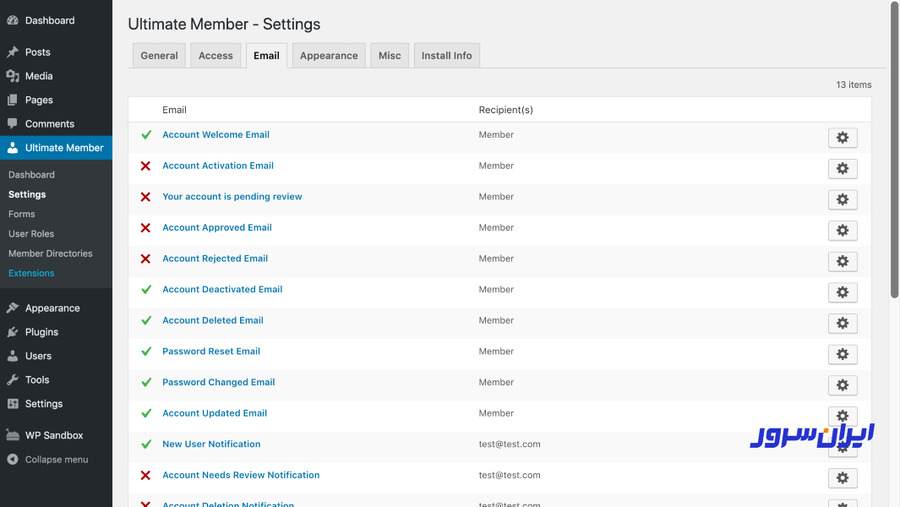Open the New User Notification link
Viewport: 900px width, 507px height.
click(211, 444)
